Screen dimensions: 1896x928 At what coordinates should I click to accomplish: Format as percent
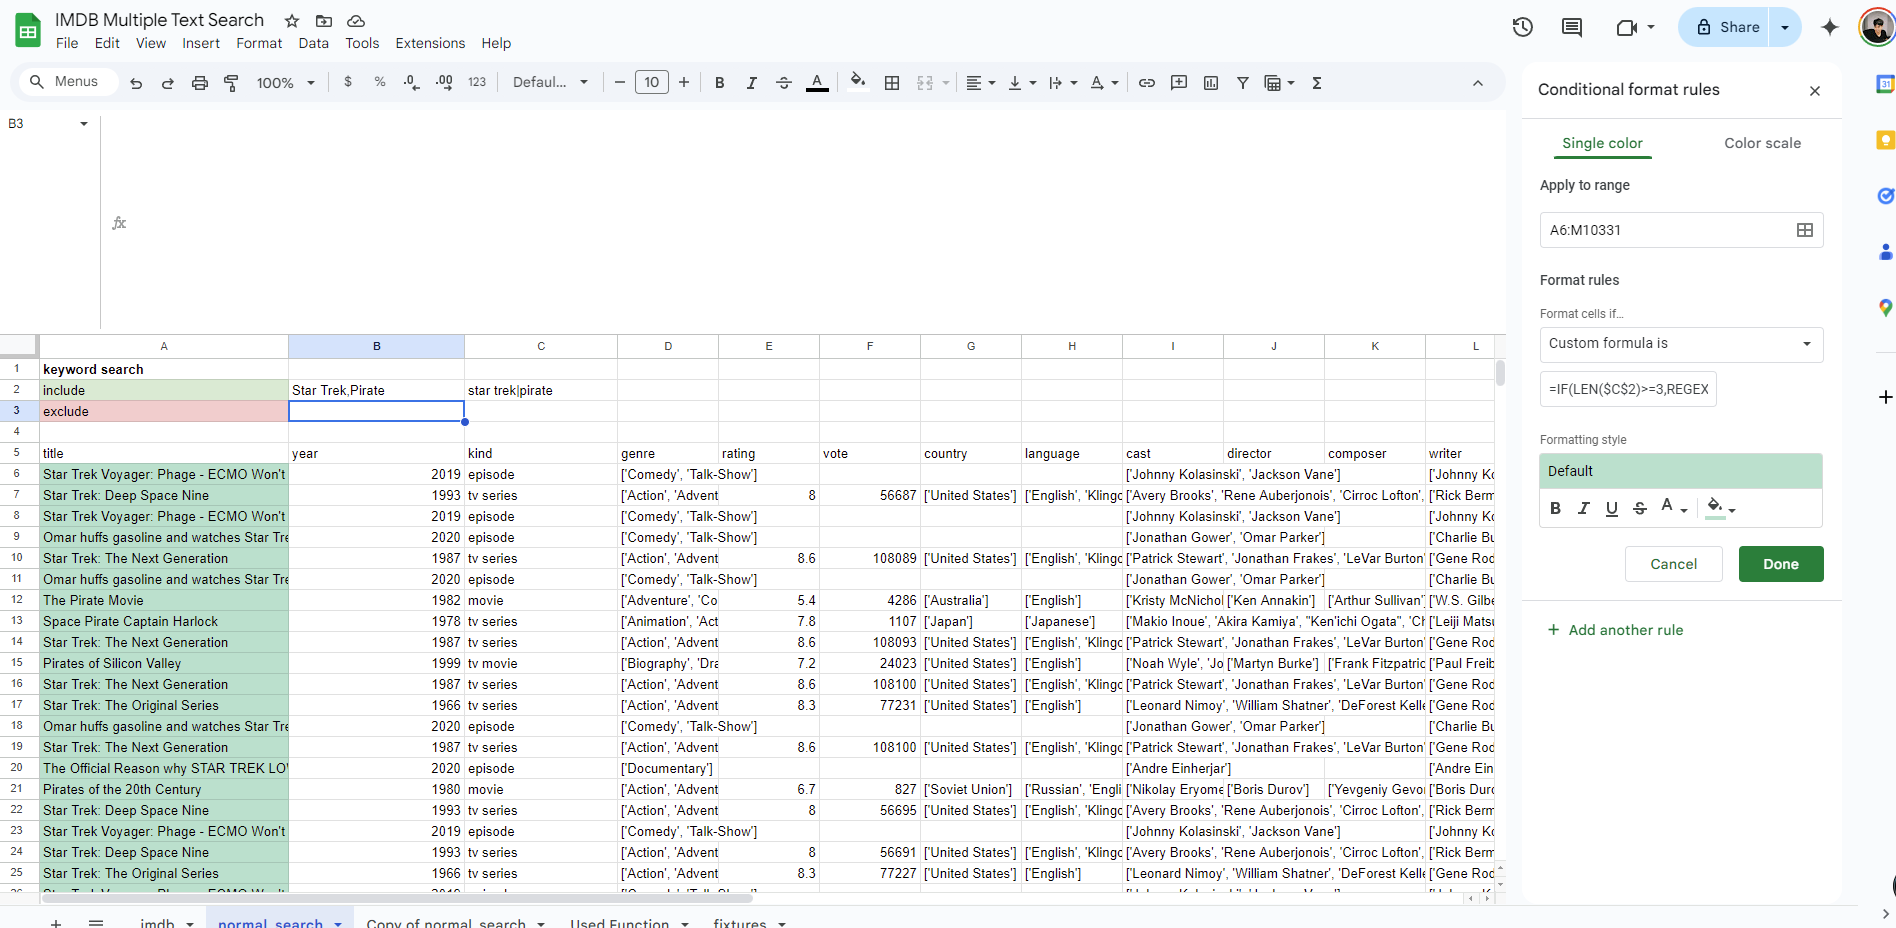(380, 82)
